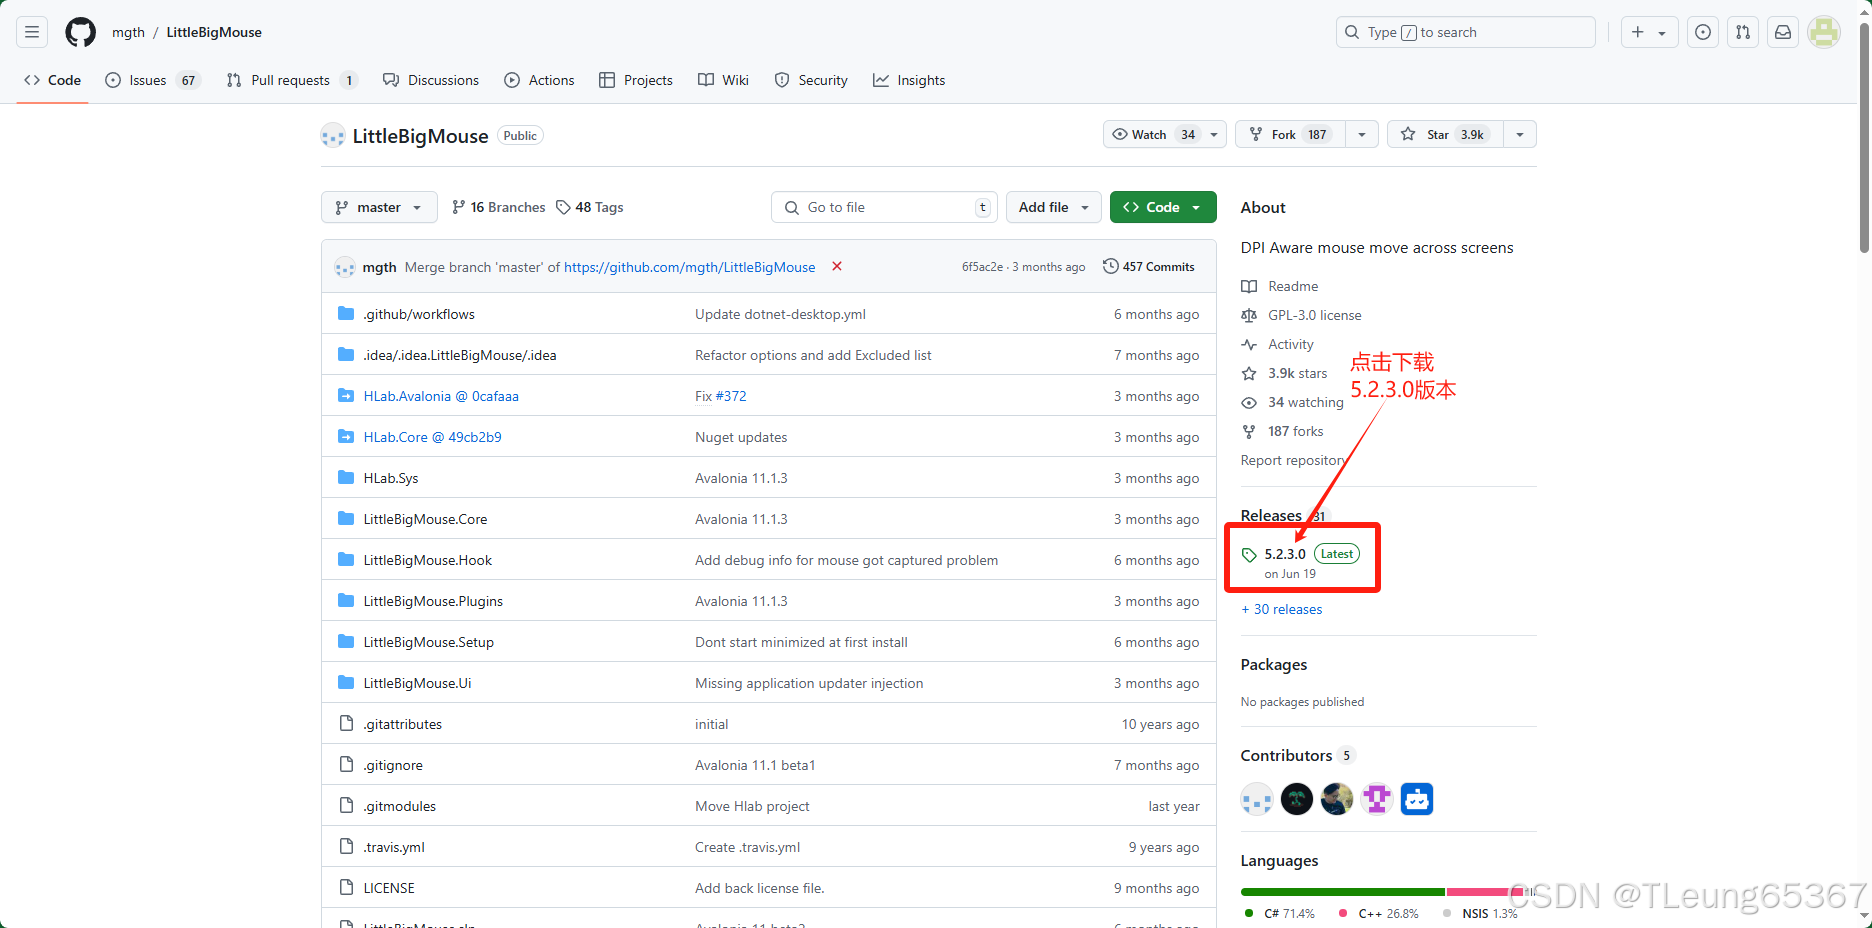Image resolution: width=1872 pixels, height=928 pixels.
Task: Open the + 30 releases link
Action: (1282, 609)
